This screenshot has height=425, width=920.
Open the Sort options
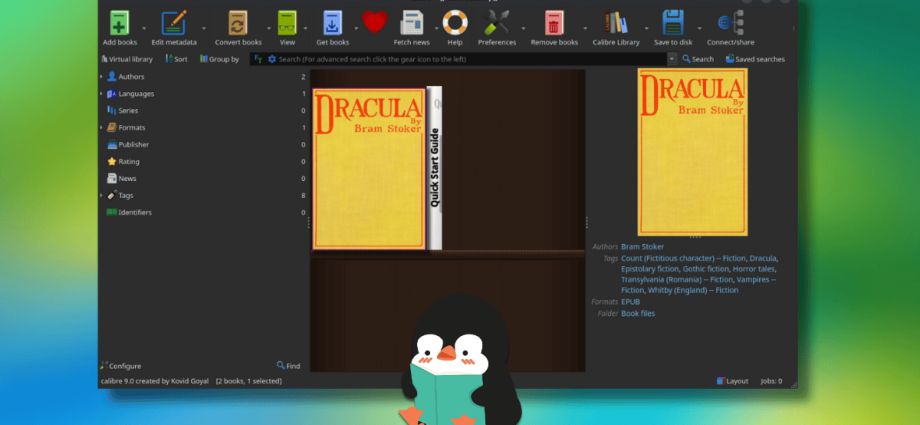click(176, 59)
